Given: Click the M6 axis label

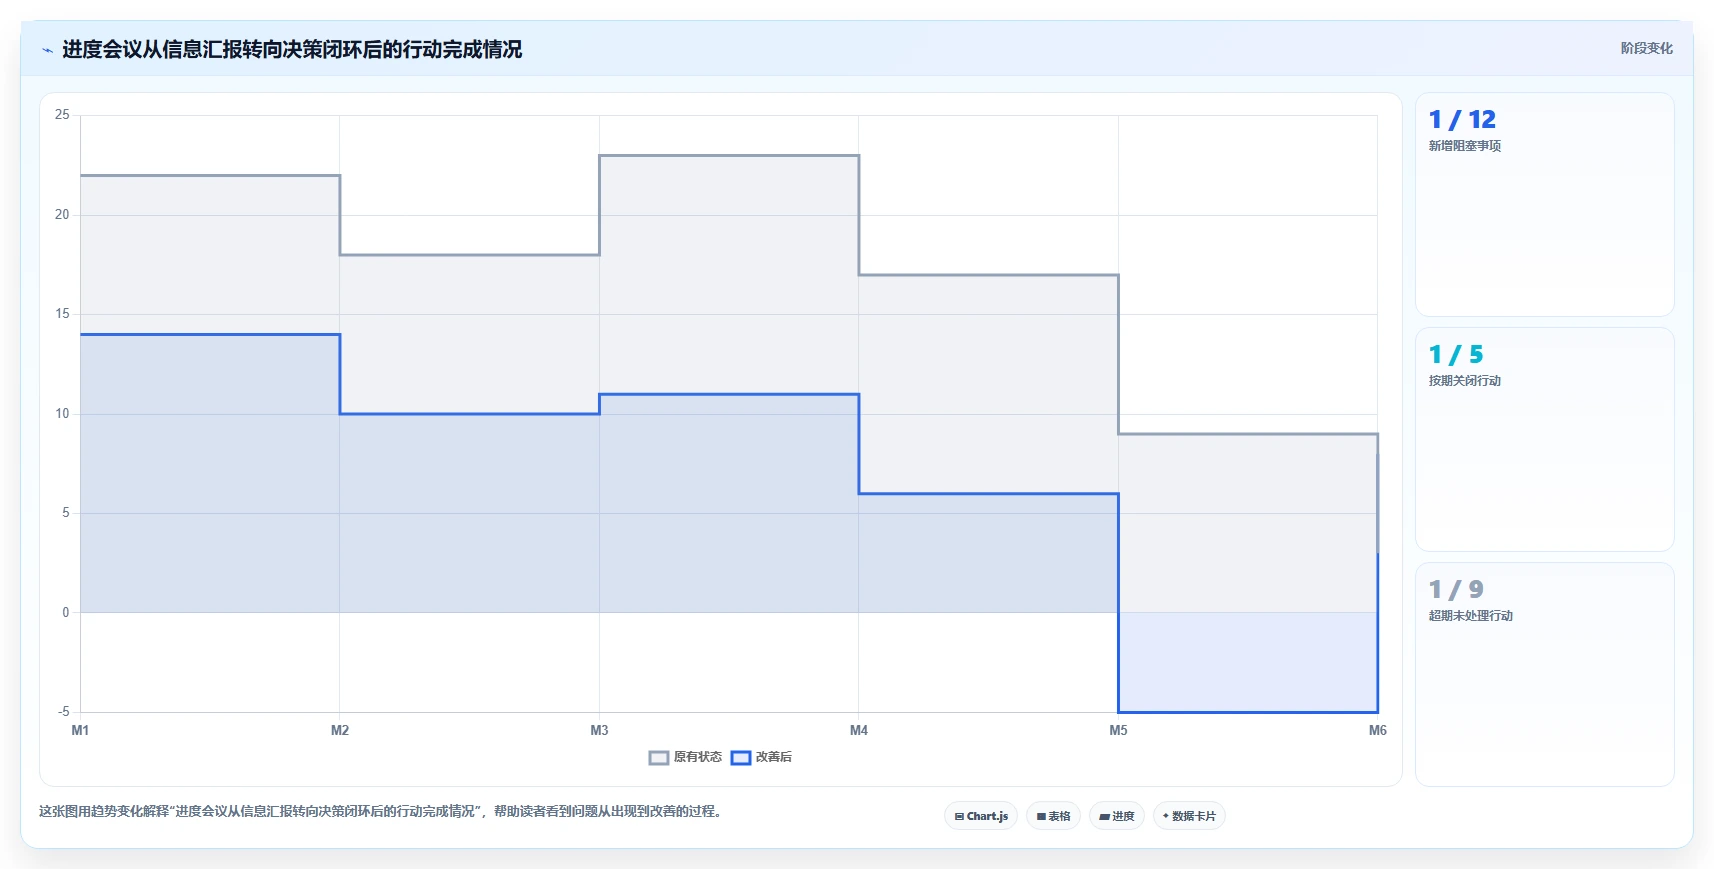Looking at the screenshot, I should tap(1378, 731).
